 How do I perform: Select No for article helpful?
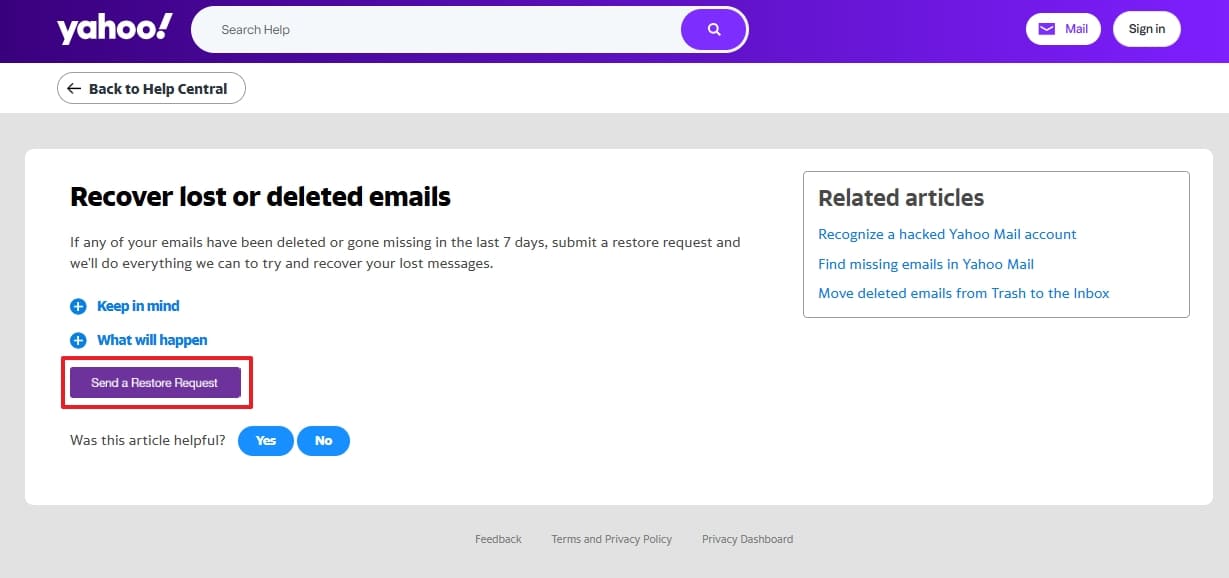pyautogui.click(x=323, y=440)
